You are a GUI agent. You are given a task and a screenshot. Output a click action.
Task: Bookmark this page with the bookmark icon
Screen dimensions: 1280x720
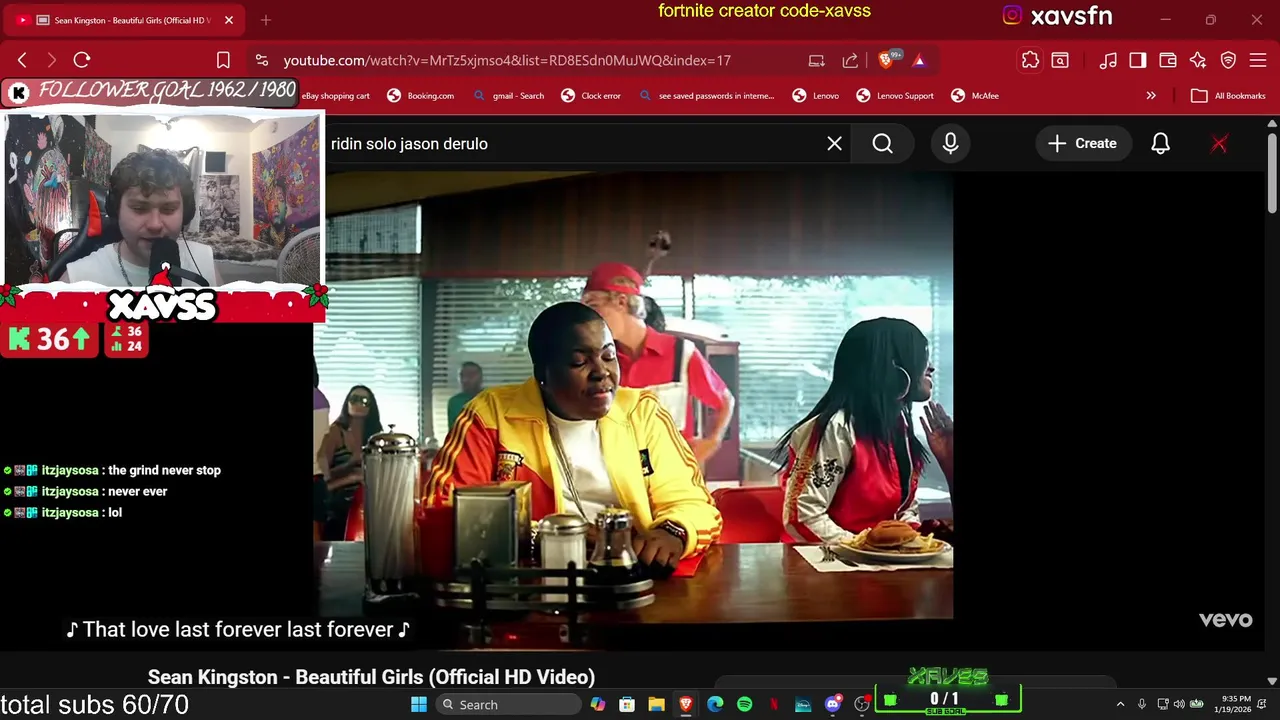(223, 60)
